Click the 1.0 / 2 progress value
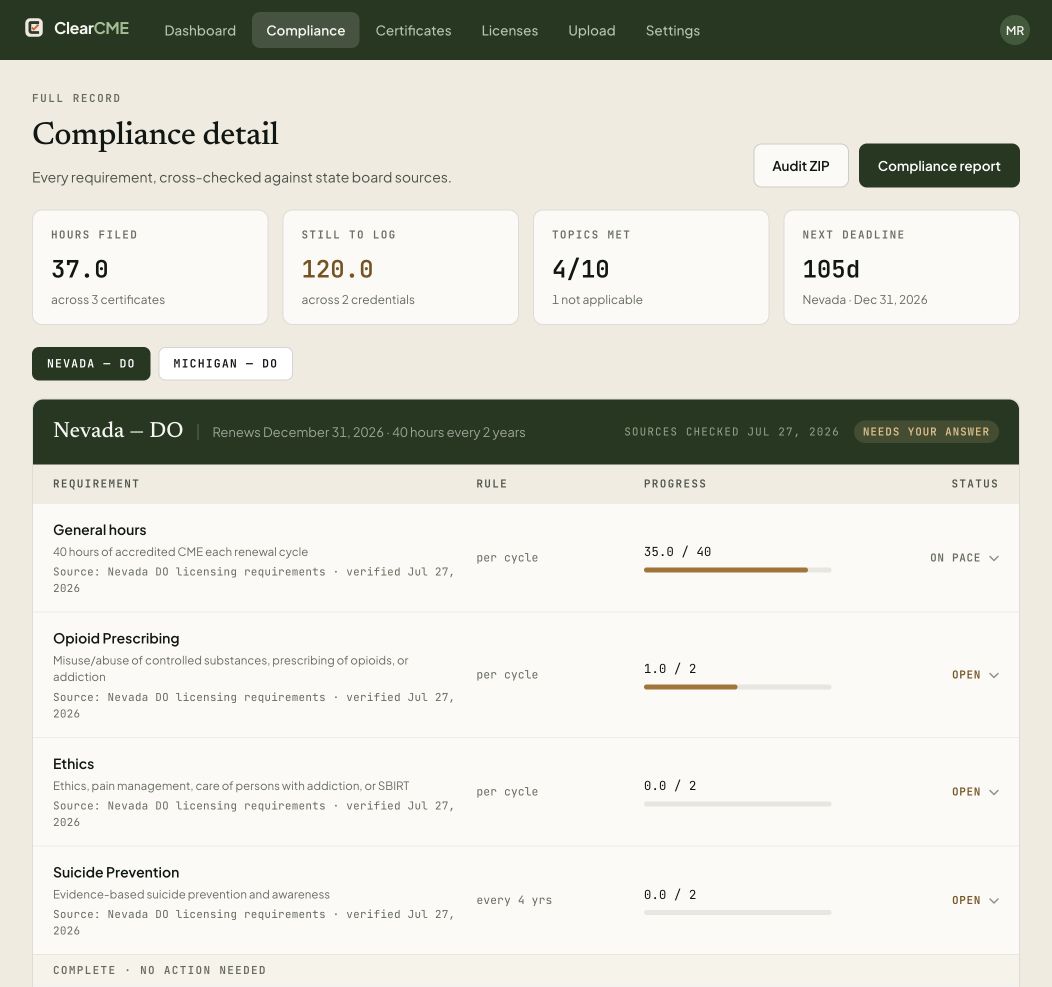1052x987 pixels. pos(670,669)
